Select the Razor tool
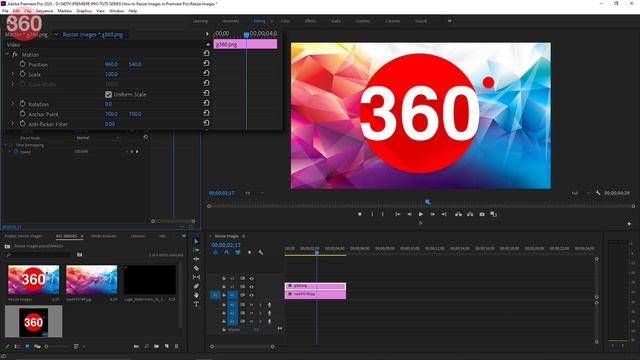640x360 pixels. click(x=196, y=268)
